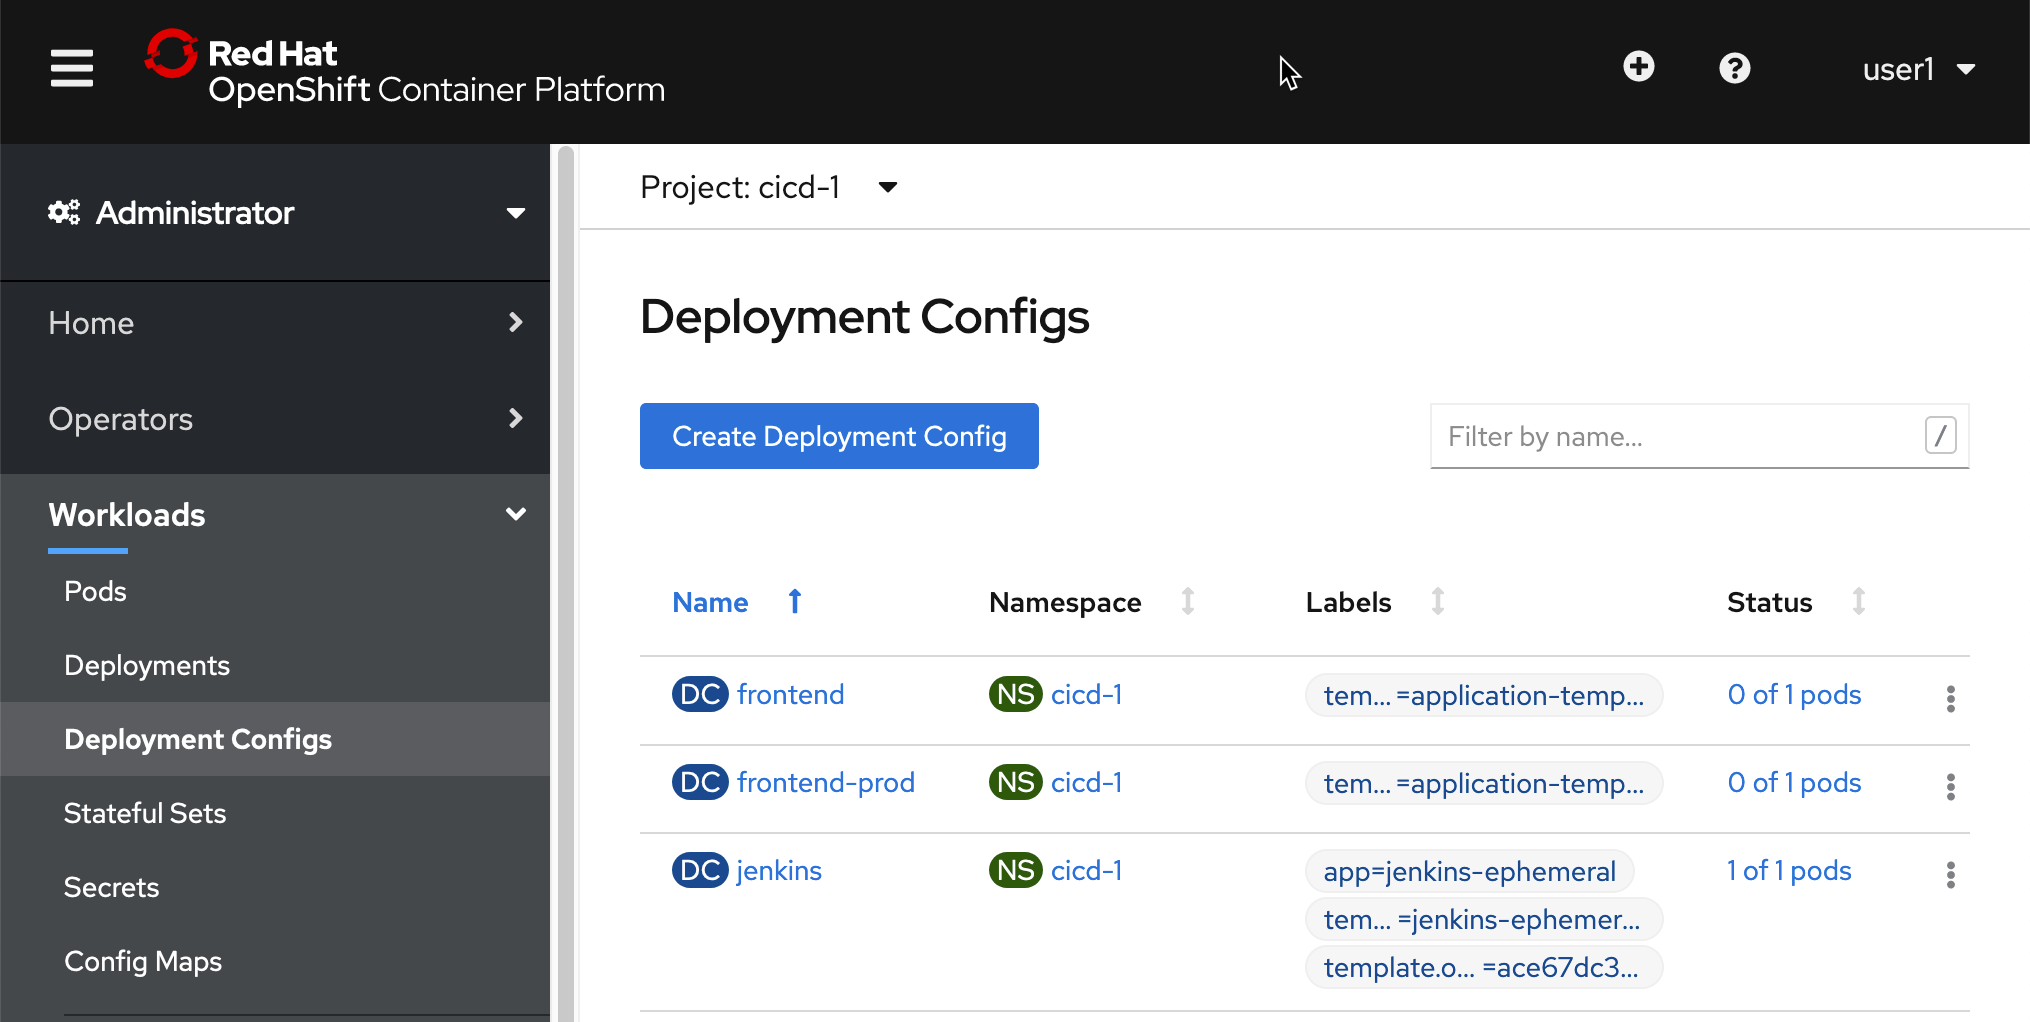Click the sidebar vertical scrollbar
The image size is (2030, 1022).
566,583
